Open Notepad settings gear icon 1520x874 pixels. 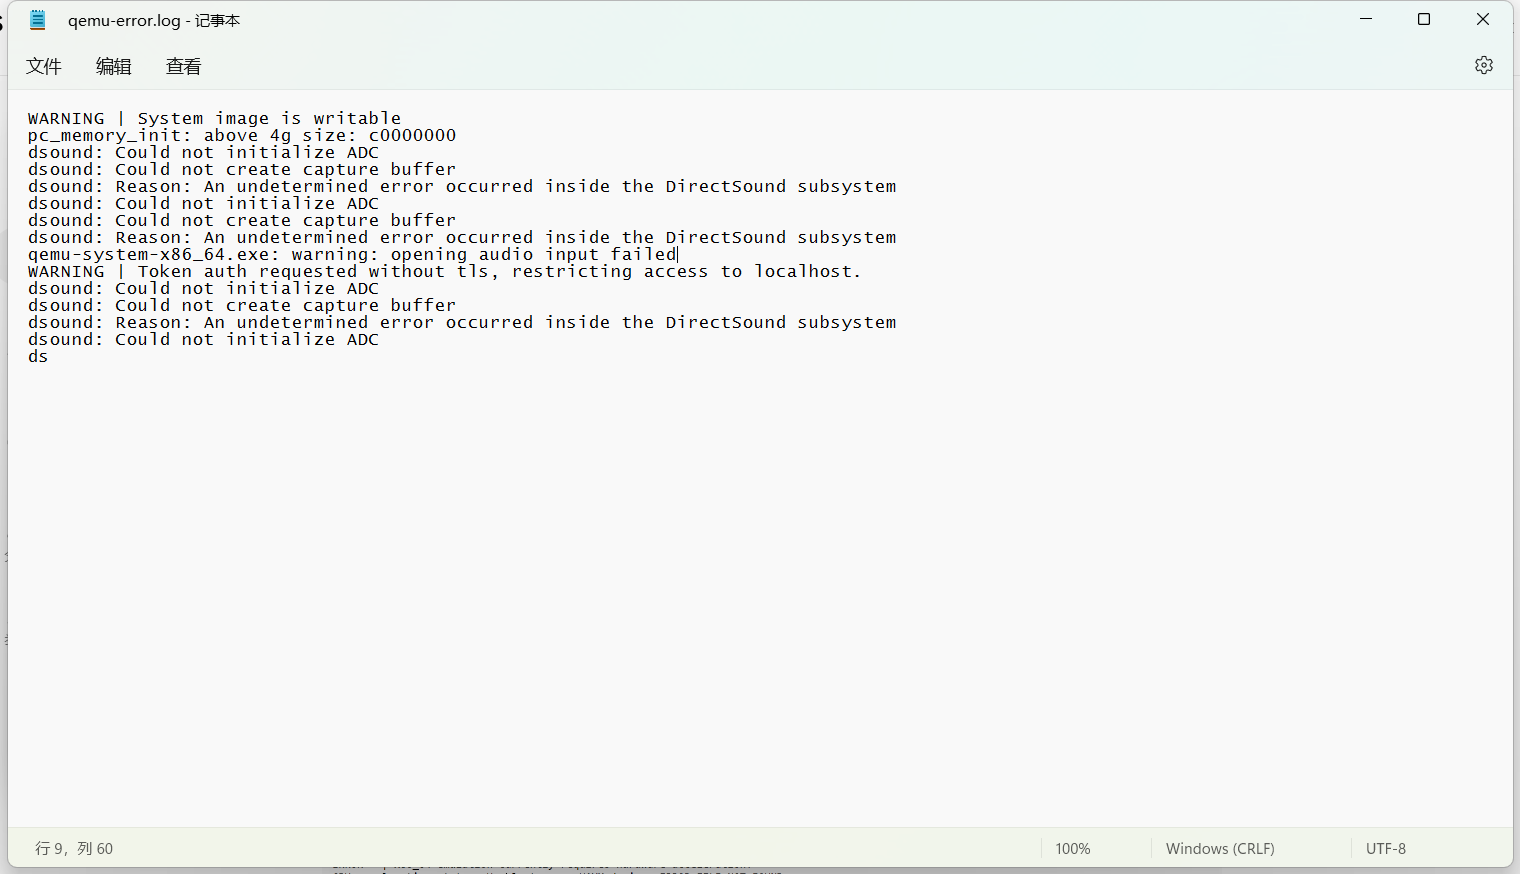1484,65
